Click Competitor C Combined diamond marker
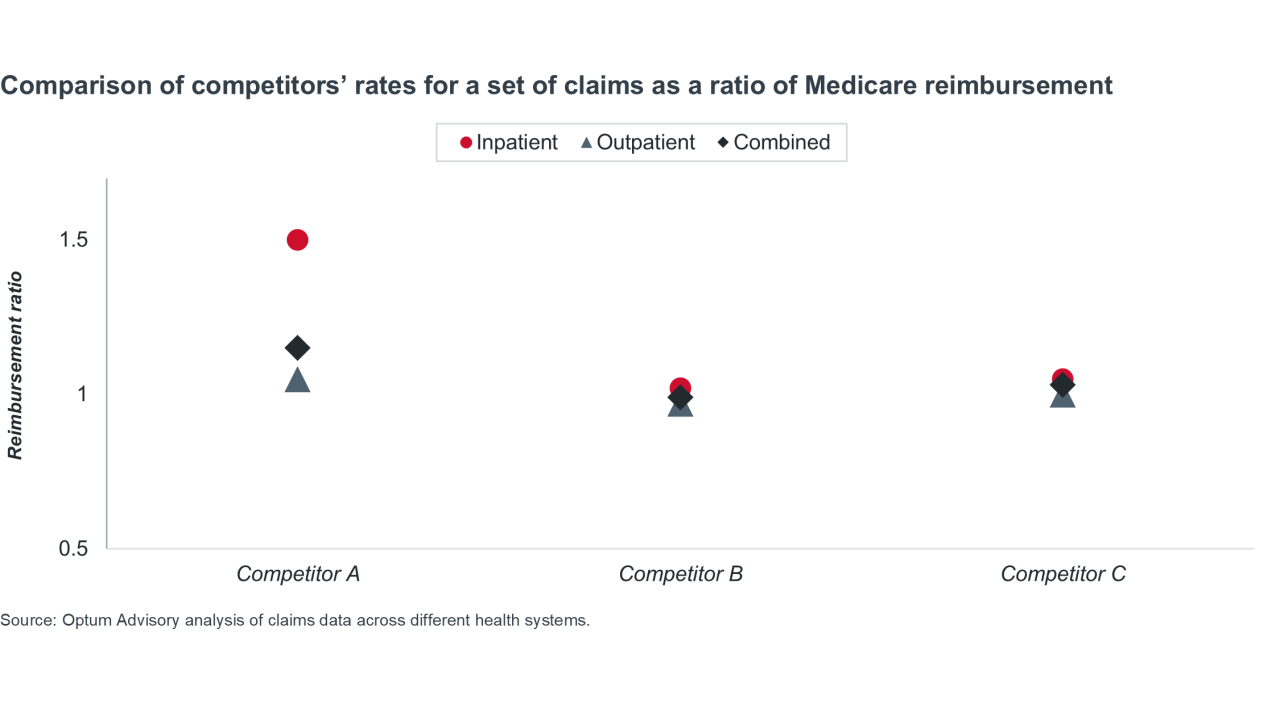 click(1063, 386)
